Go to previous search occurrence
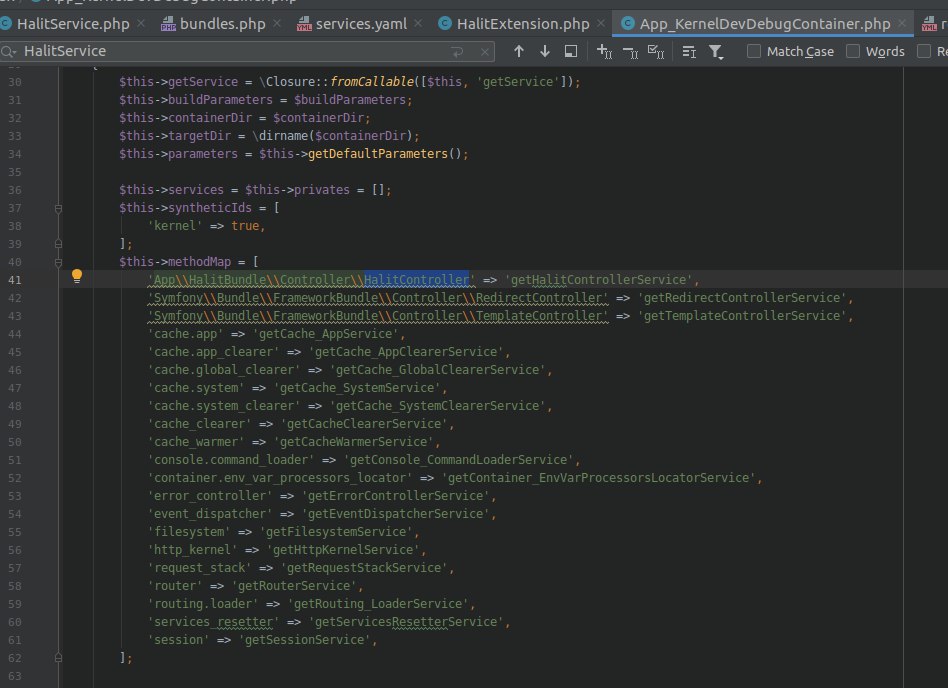The width and height of the screenshot is (948, 688). coord(519,51)
